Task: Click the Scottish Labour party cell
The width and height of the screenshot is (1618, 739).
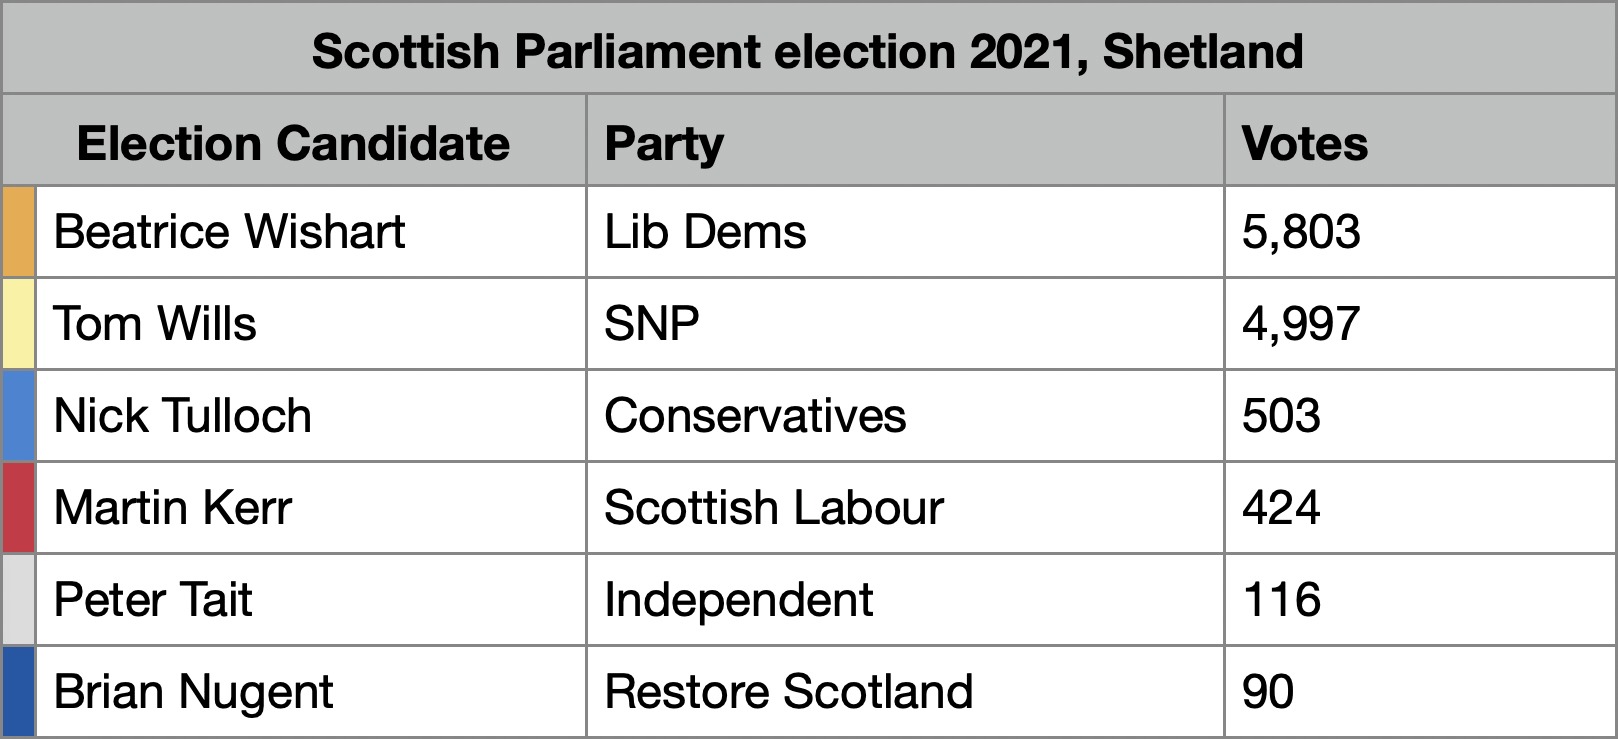Action: tap(905, 508)
